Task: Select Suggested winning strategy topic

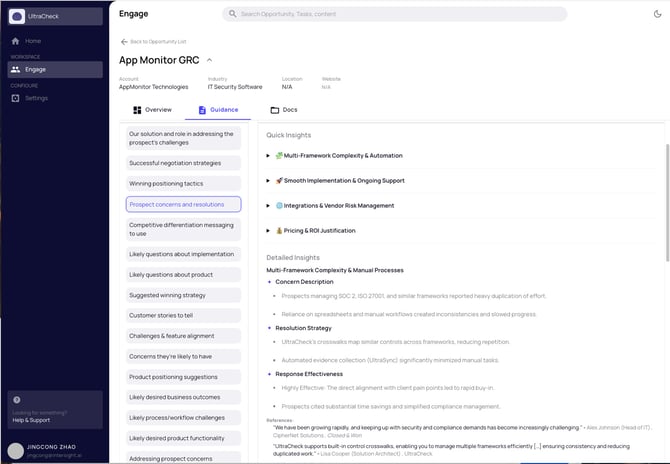Action: pyautogui.click(x=183, y=295)
